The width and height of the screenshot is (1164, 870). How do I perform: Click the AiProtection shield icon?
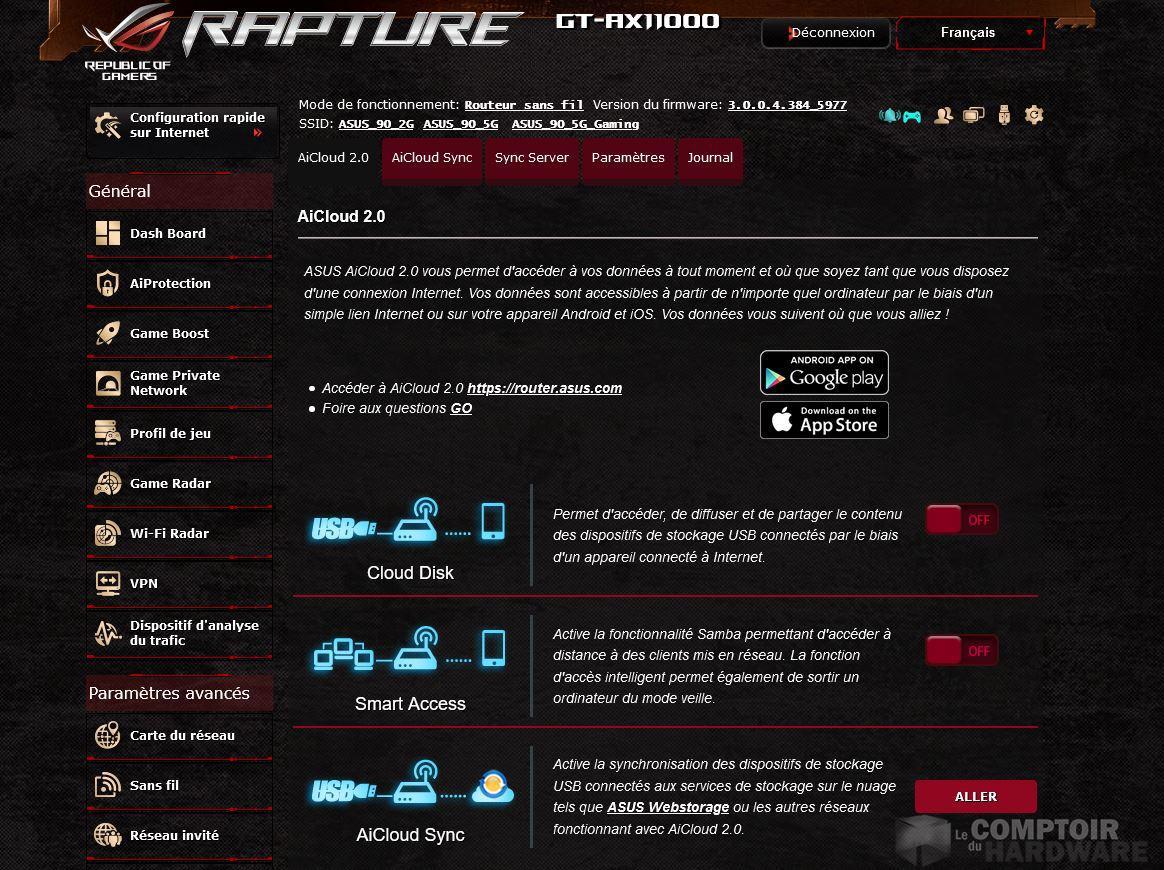(108, 284)
